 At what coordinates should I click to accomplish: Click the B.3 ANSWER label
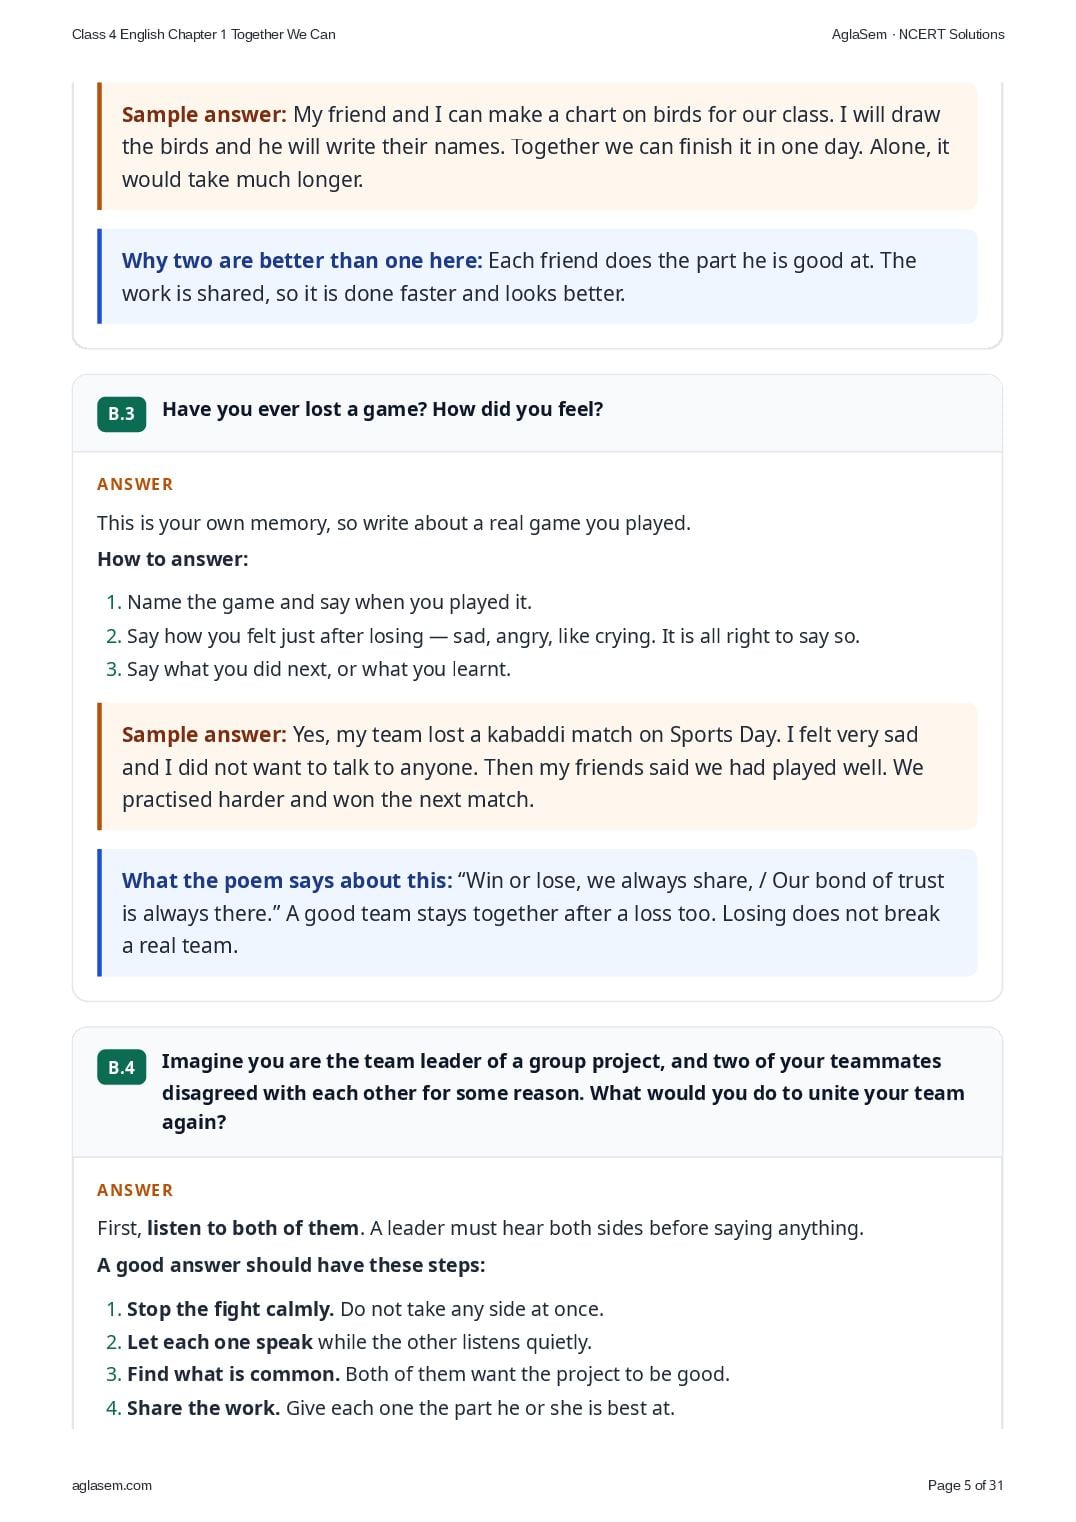(x=135, y=484)
